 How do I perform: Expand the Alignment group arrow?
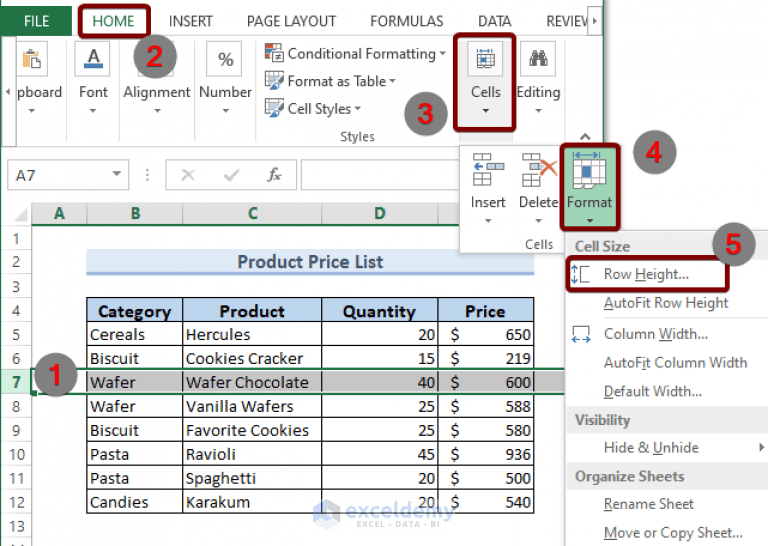(x=157, y=111)
